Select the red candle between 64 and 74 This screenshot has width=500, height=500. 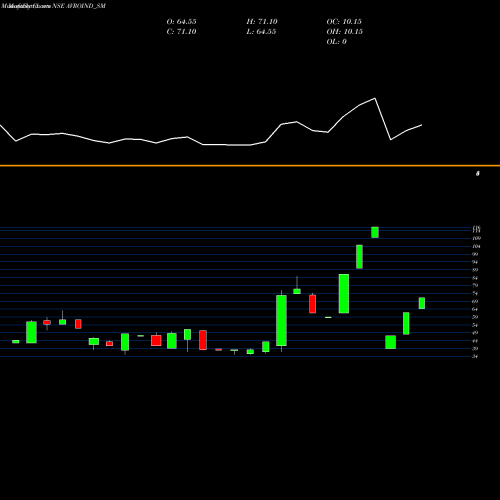tap(312, 304)
